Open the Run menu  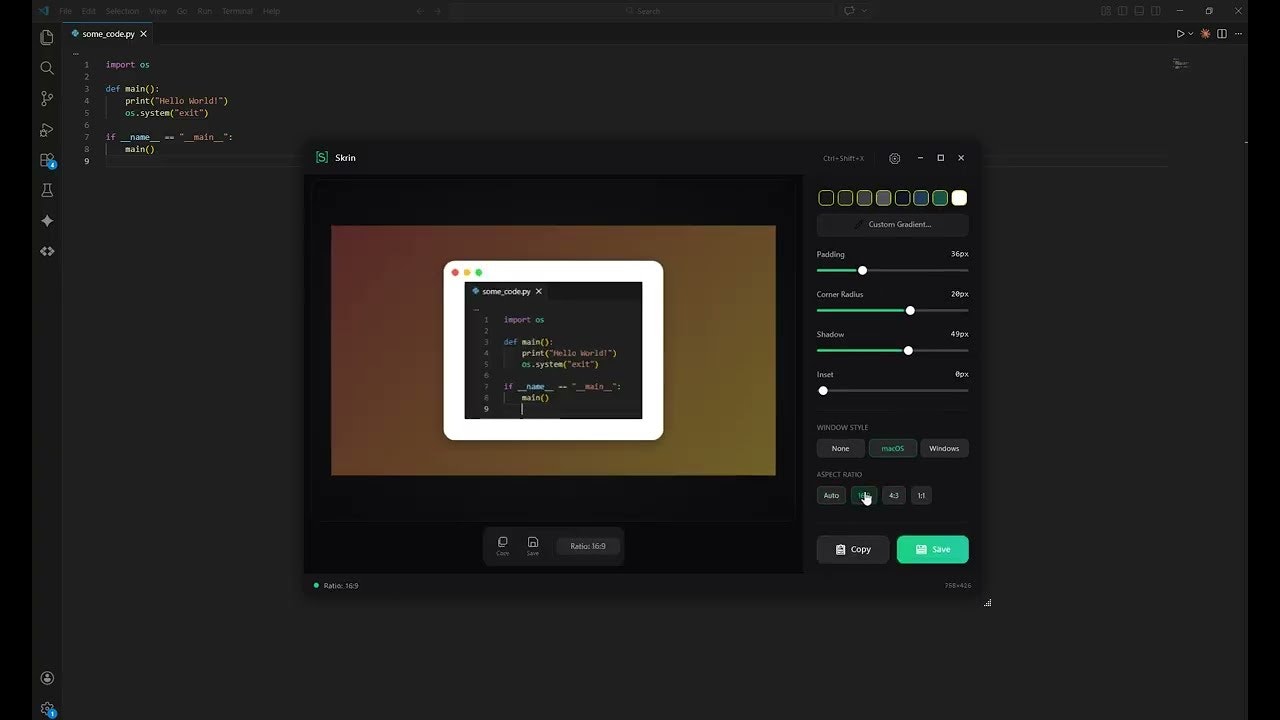204,11
